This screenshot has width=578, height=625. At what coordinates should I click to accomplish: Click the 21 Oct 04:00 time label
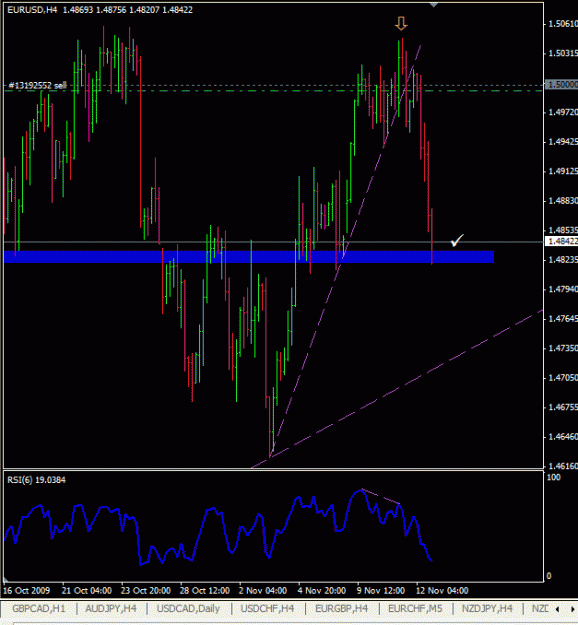click(87, 590)
